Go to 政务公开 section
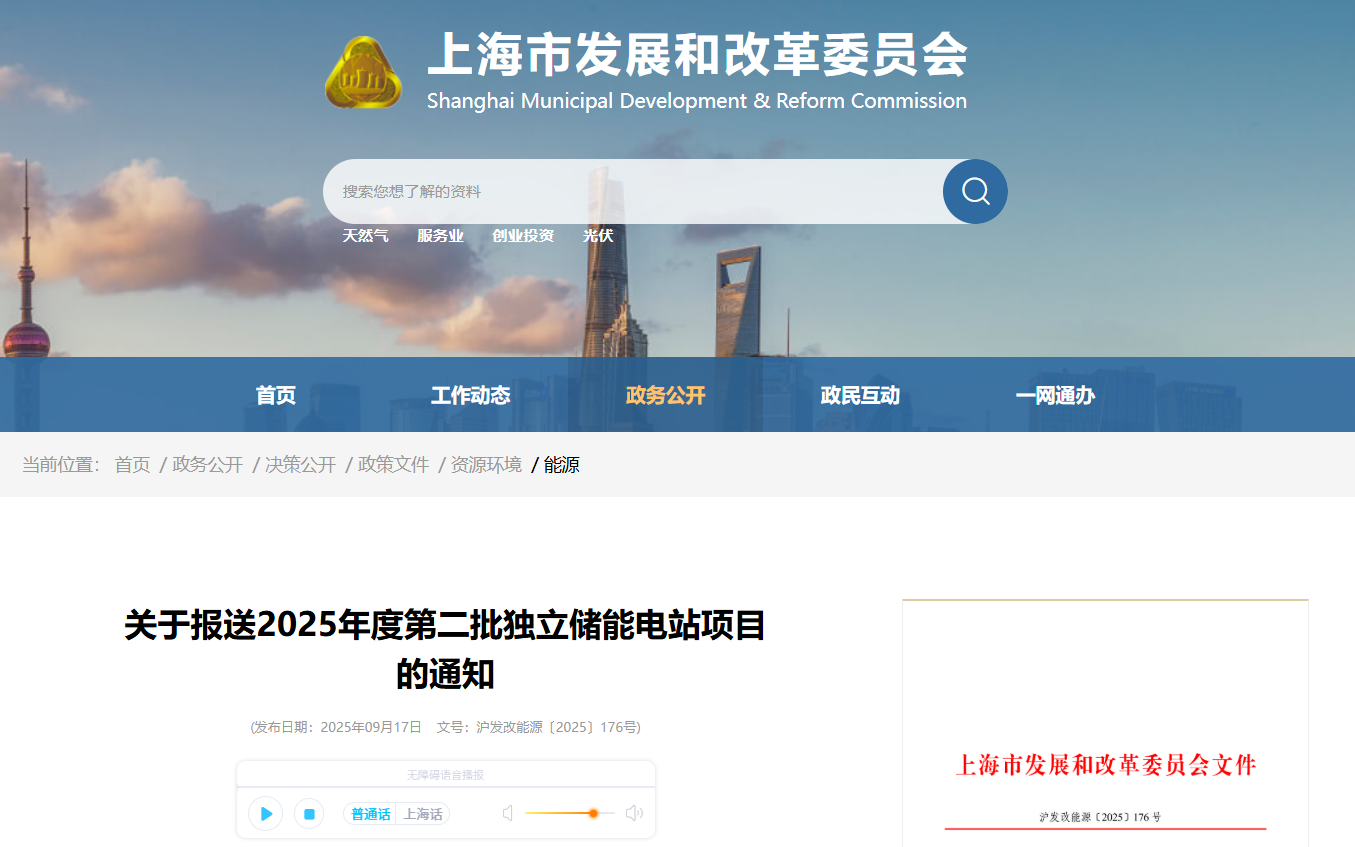The width and height of the screenshot is (1355, 847). tap(665, 395)
